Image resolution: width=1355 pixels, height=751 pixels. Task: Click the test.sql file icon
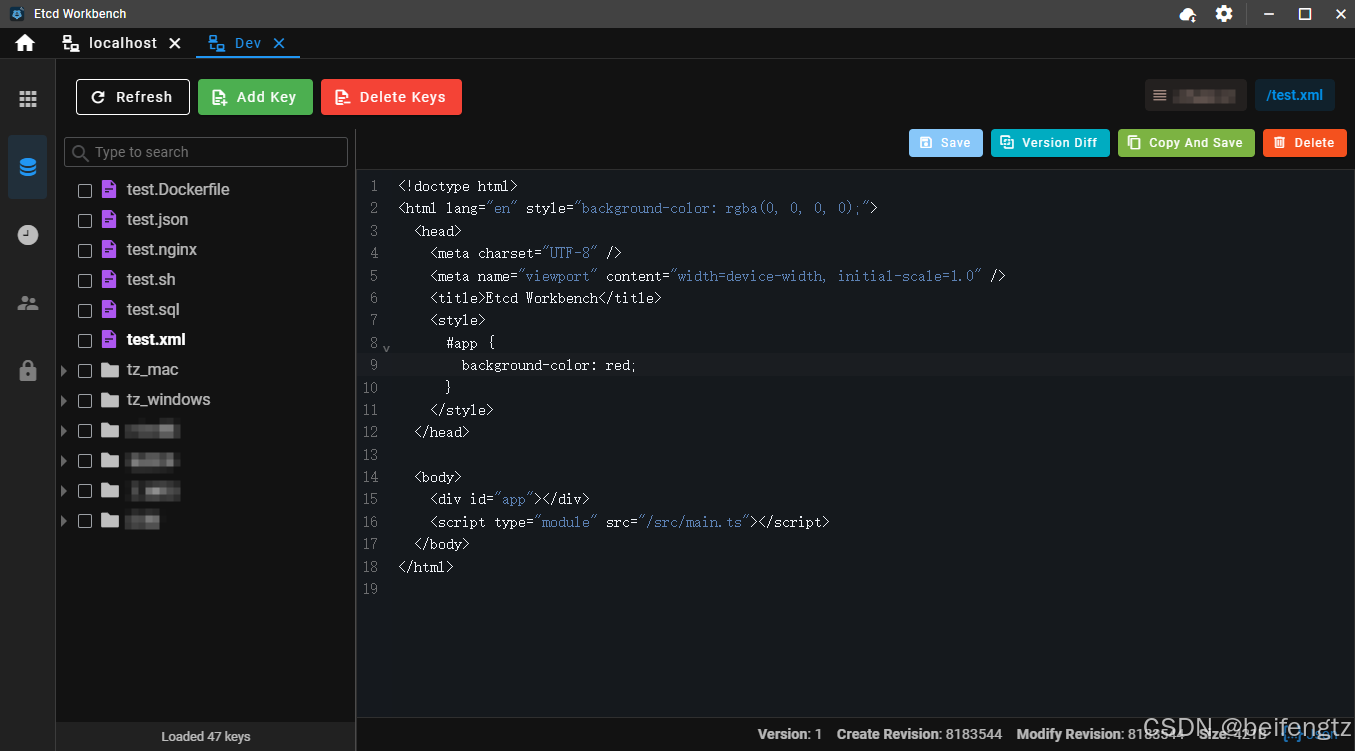point(109,309)
